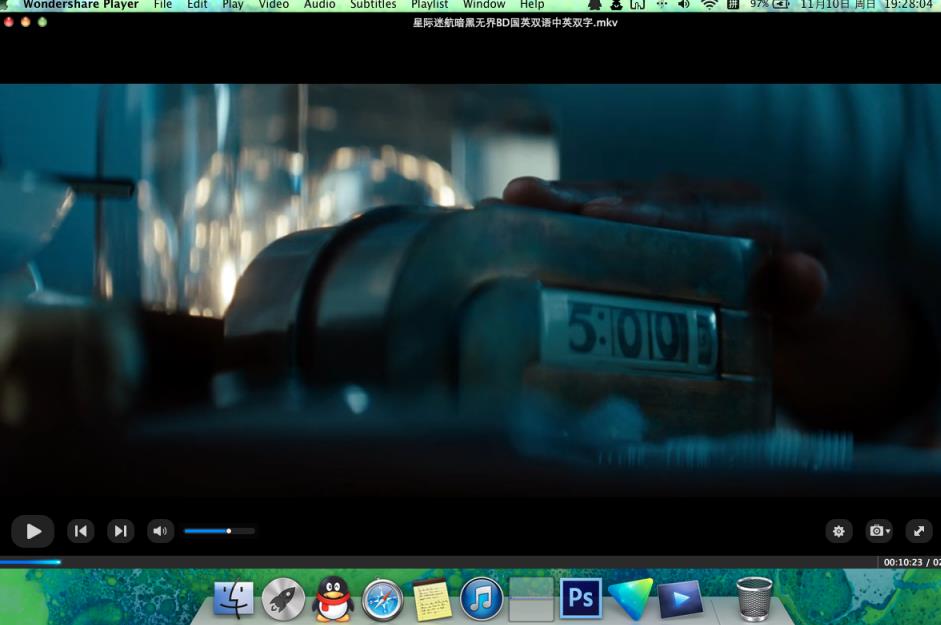Viewport: 941px width, 625px height.
Task: Open the Subtitles menu
Action: 373,5
